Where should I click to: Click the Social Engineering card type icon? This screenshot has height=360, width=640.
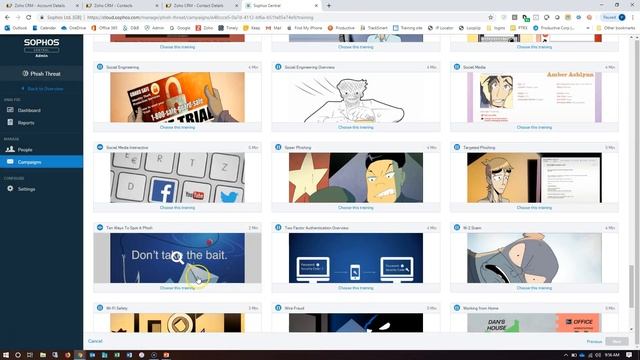point(100,67)
